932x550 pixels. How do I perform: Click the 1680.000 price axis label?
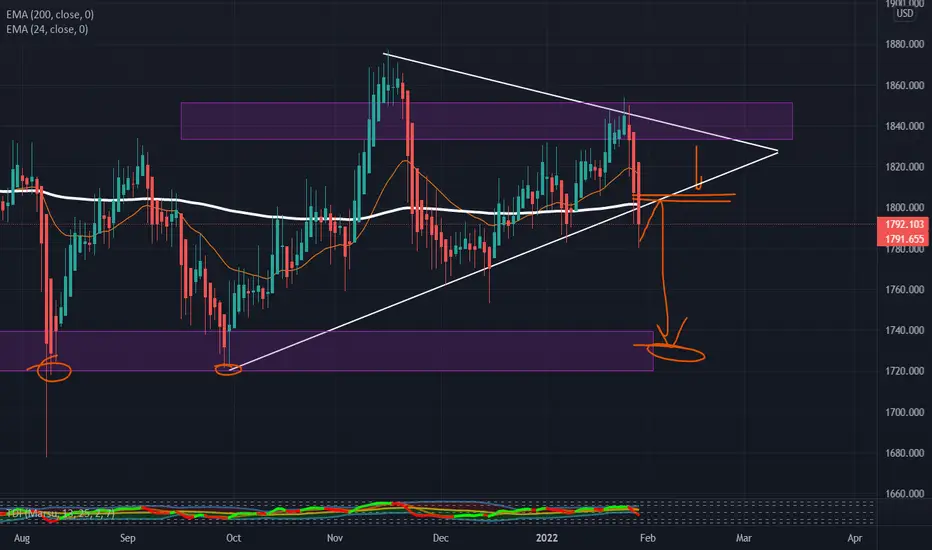(904, 453)
